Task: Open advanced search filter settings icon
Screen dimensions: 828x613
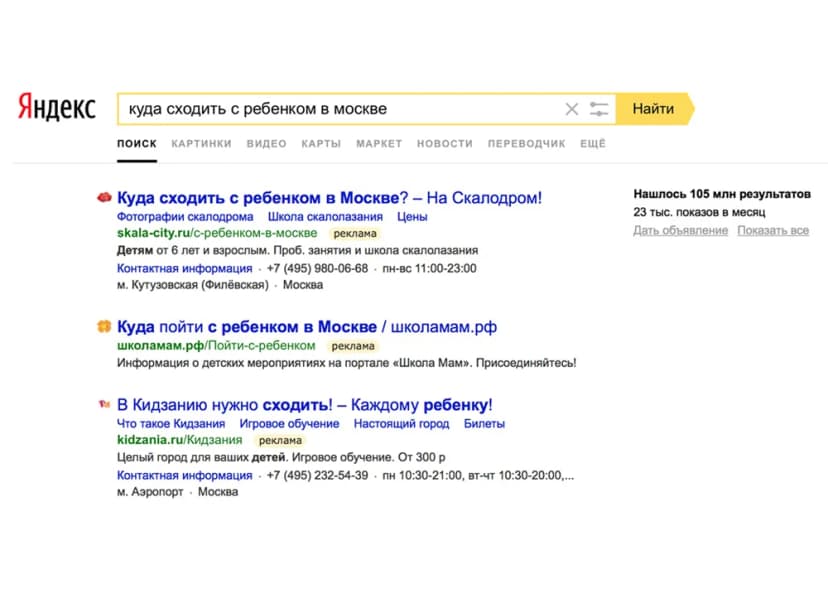Action: point(599,109)
